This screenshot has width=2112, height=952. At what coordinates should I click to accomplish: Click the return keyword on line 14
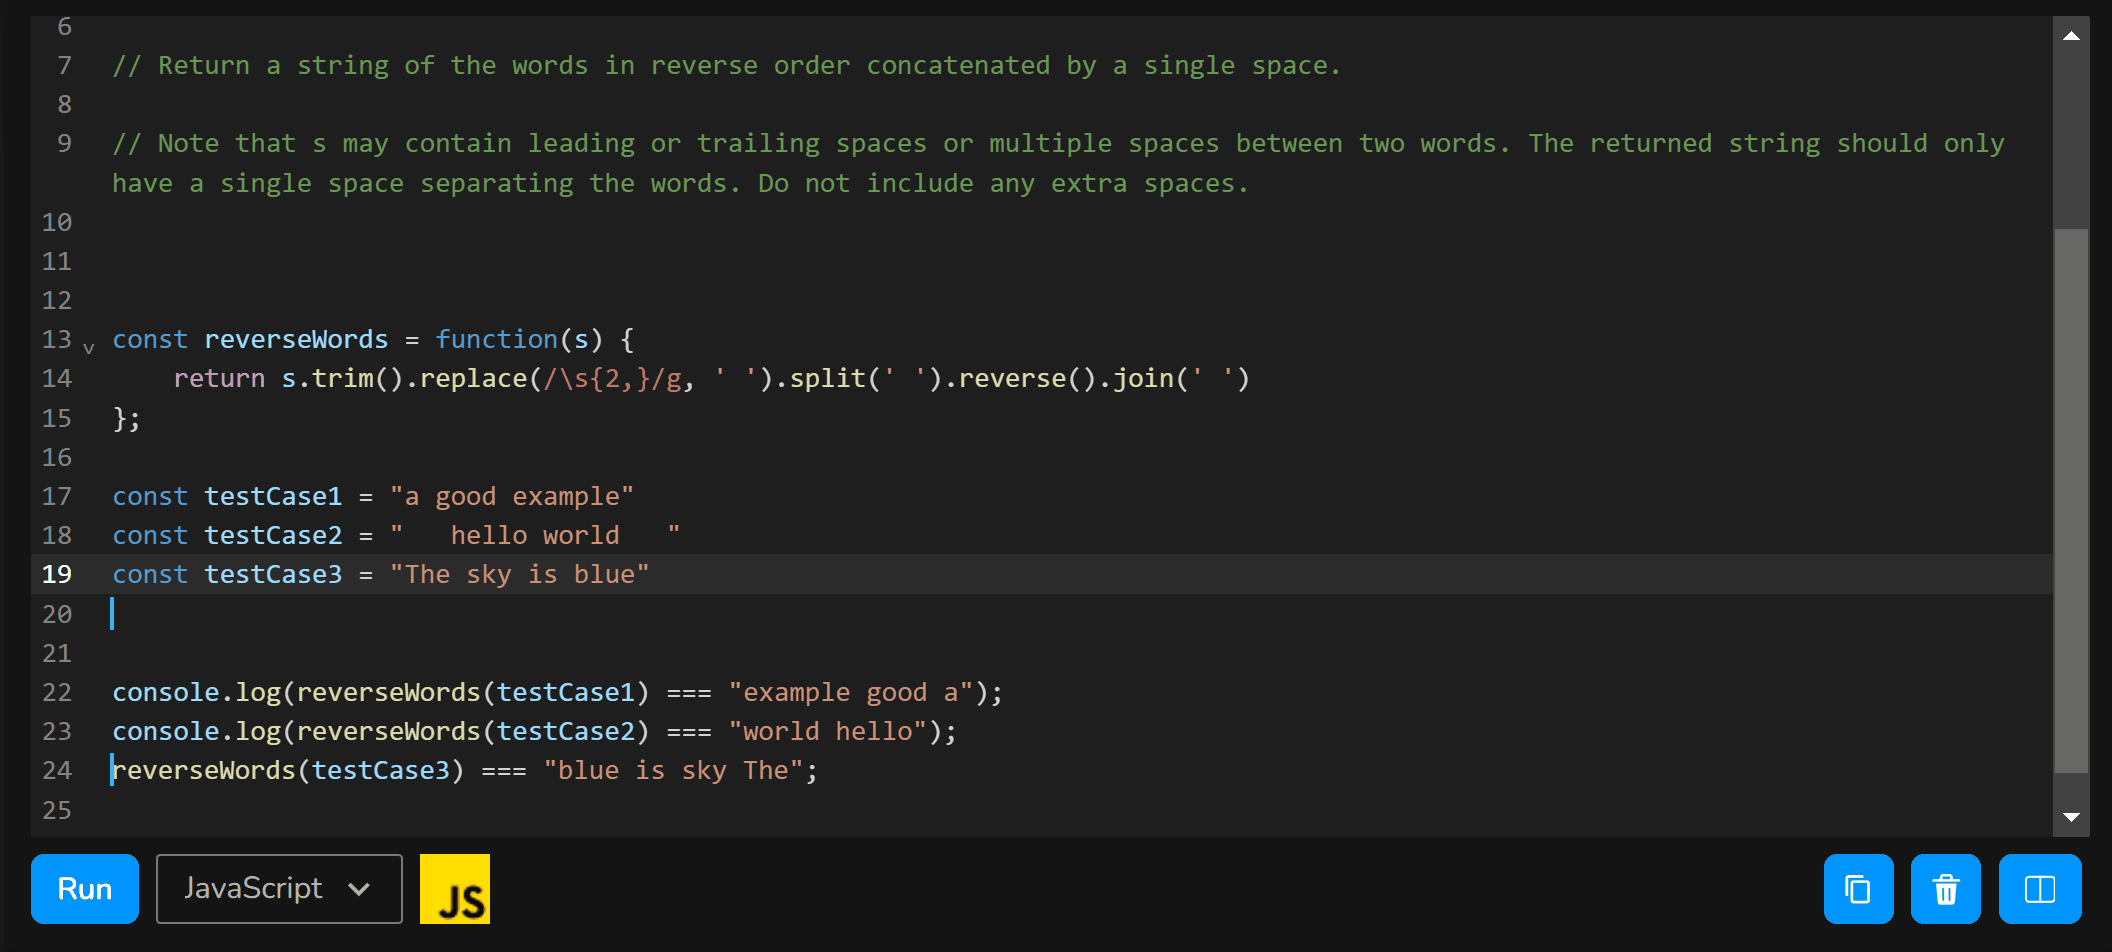coord(219,378)
